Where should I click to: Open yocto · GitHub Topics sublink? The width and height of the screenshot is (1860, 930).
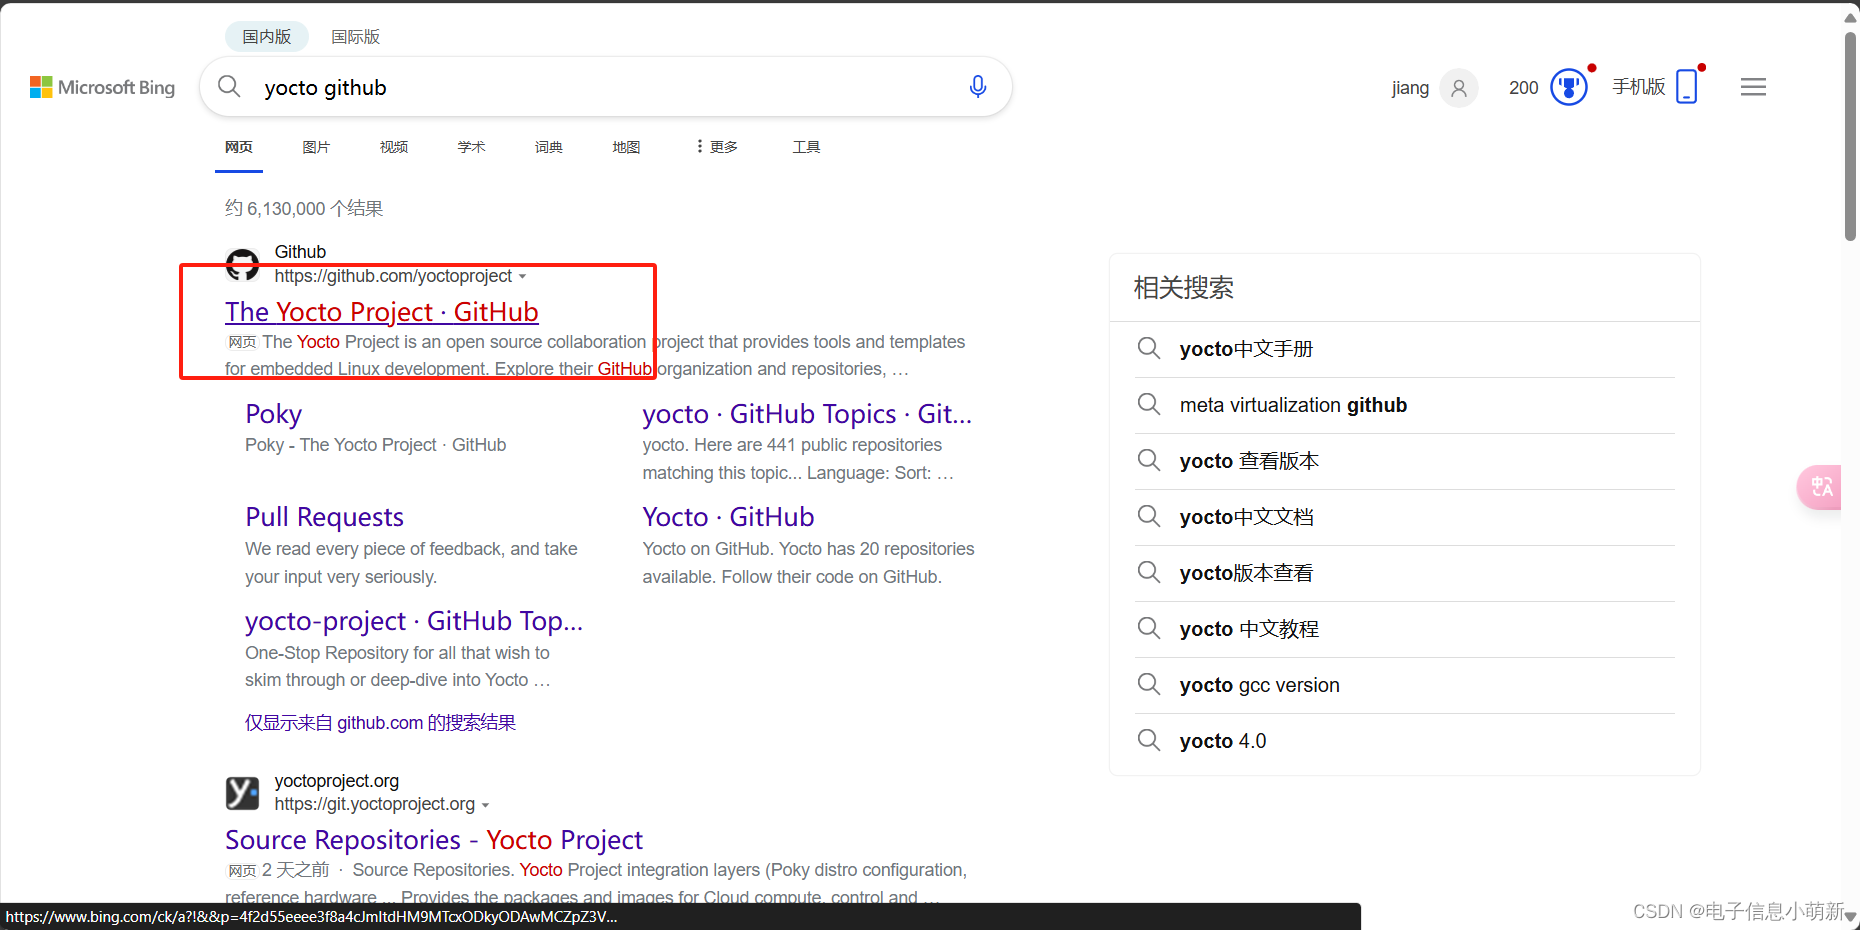coord(807,414)
